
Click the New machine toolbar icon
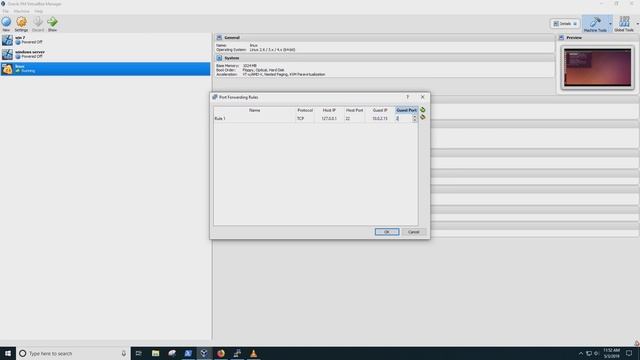[6, 24]
